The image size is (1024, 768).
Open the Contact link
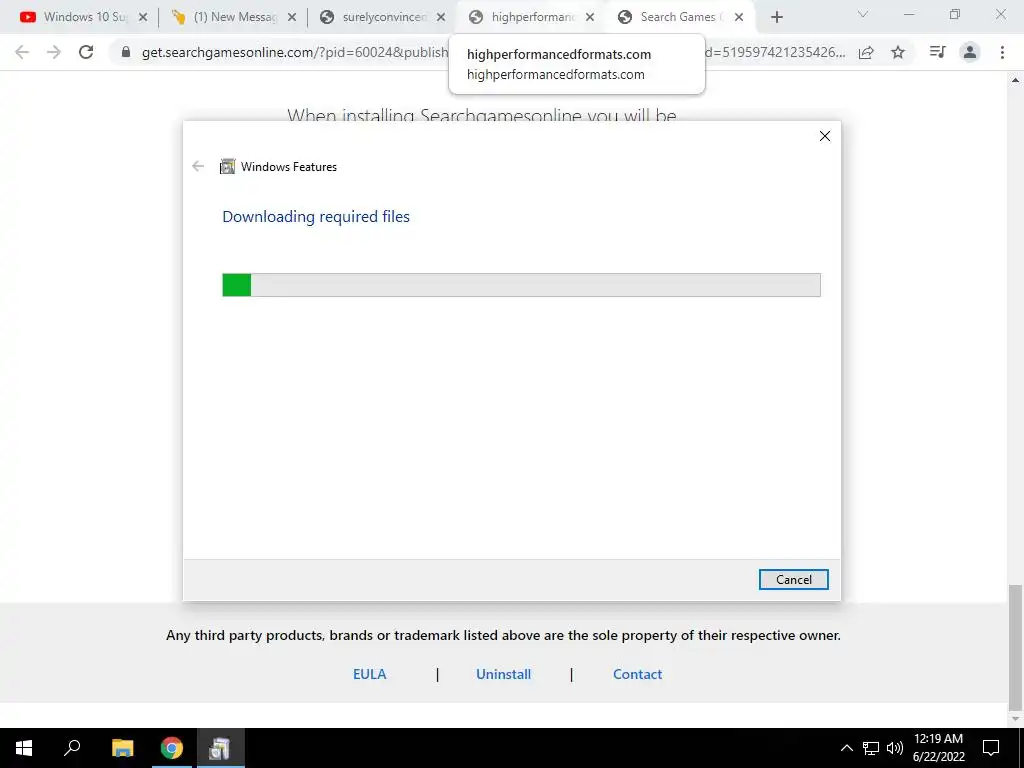637,674
